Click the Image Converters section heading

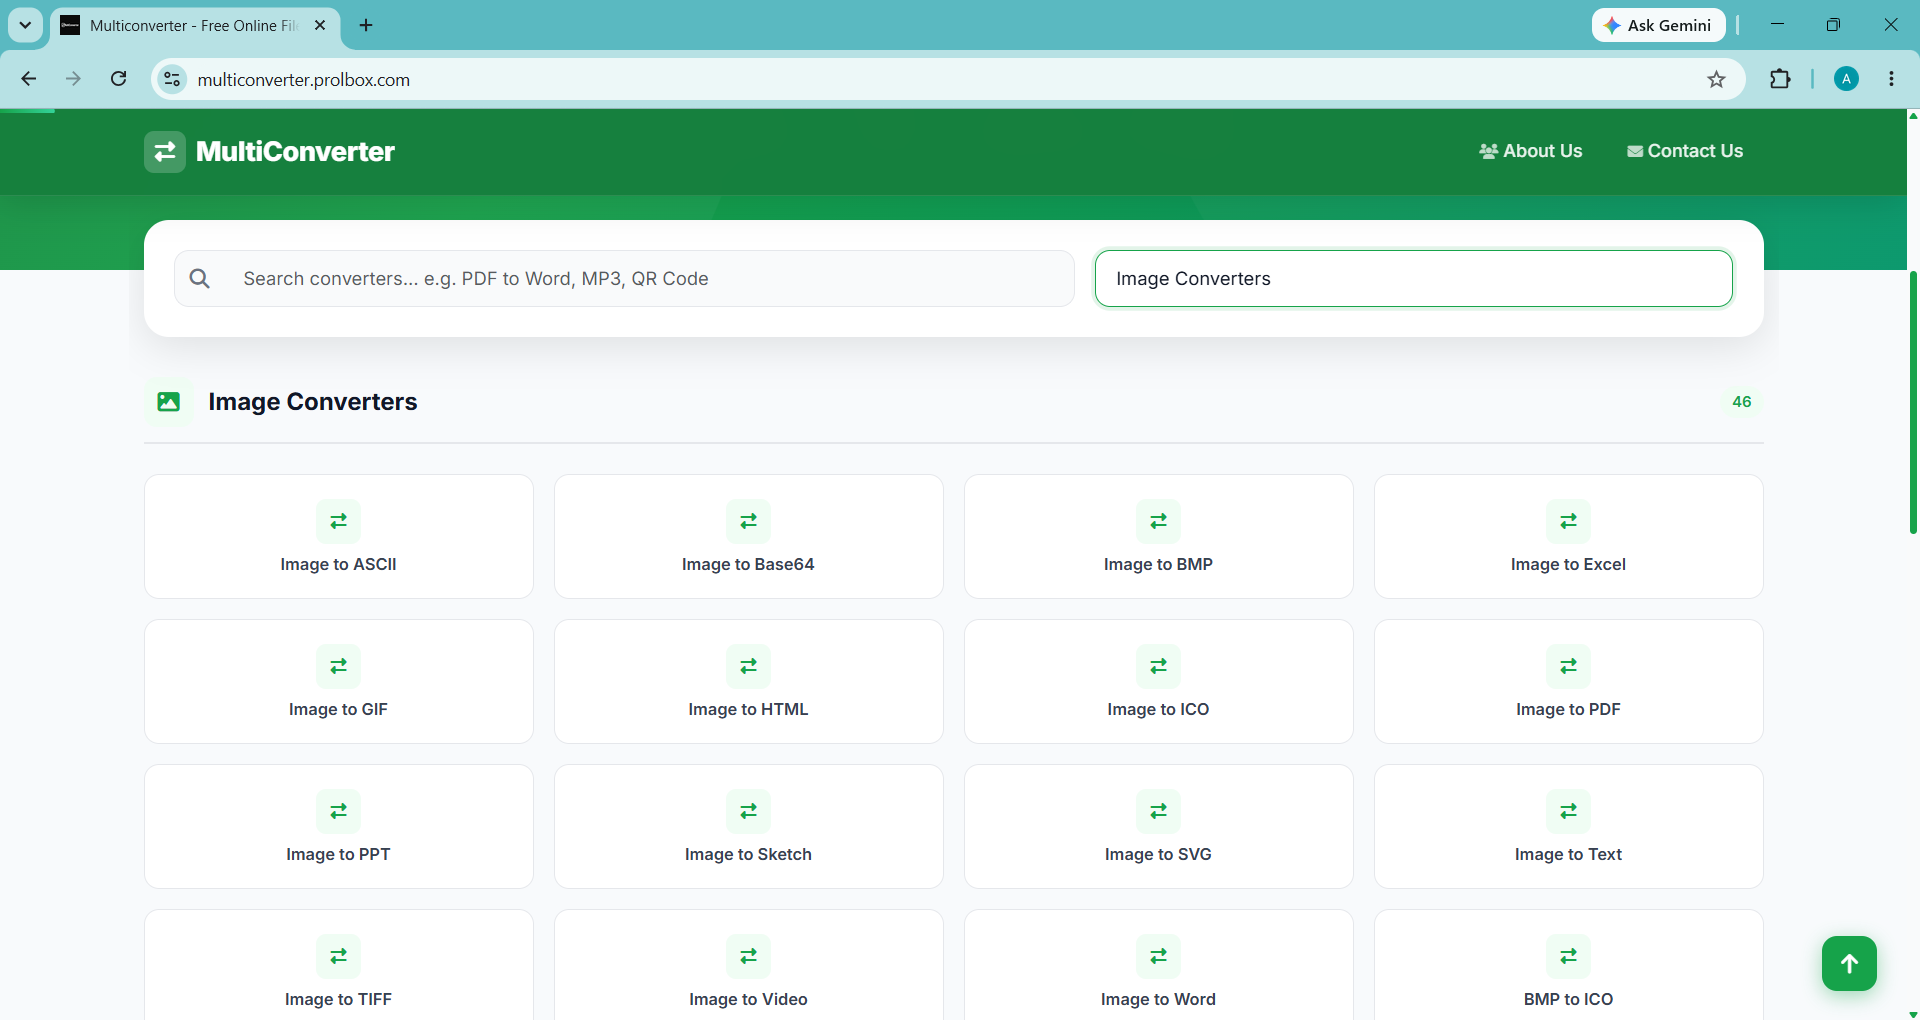click(313, 402)
